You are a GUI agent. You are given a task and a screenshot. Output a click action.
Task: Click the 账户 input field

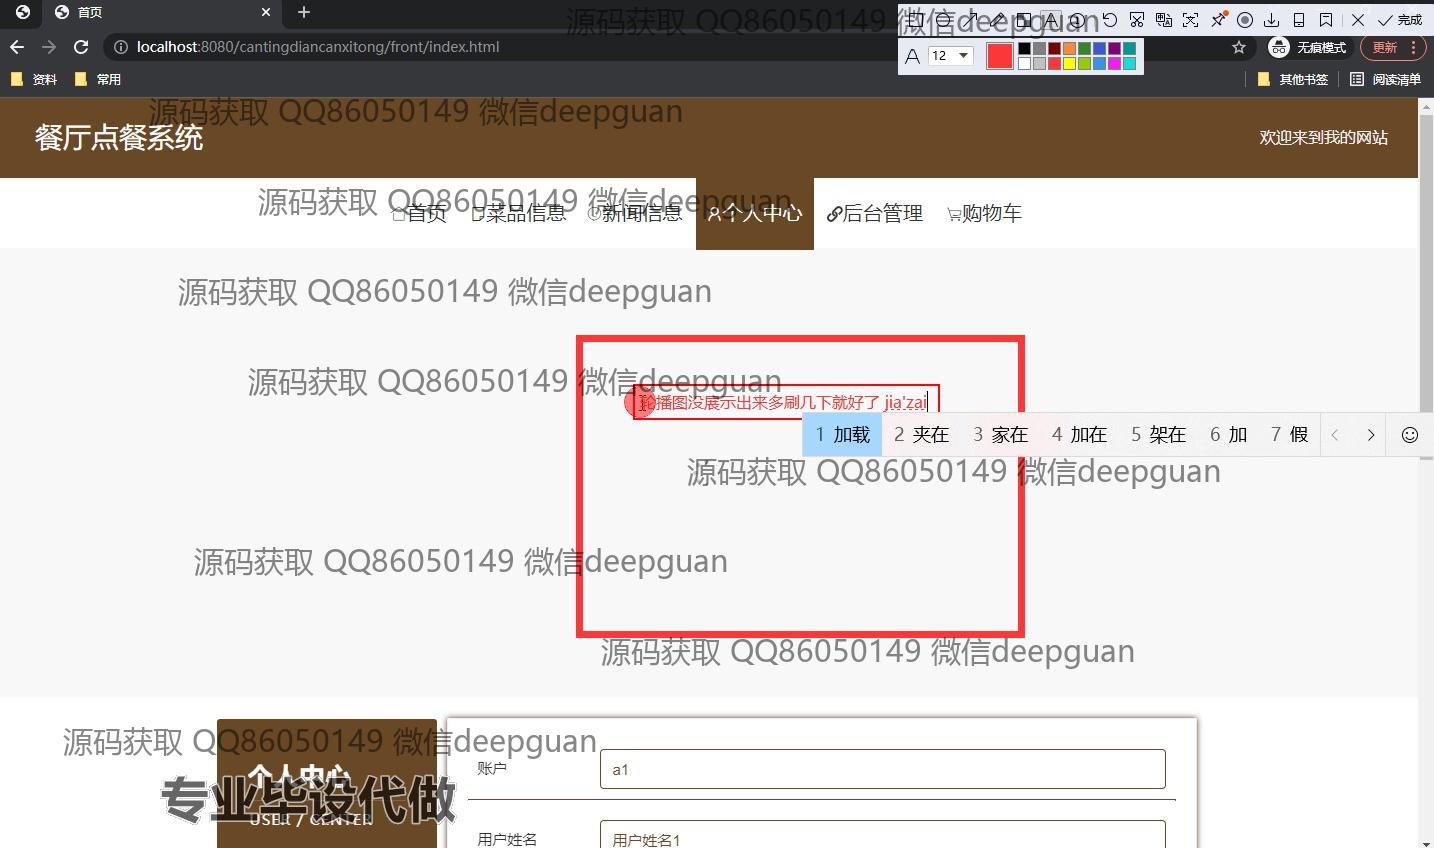coord(882,769)
